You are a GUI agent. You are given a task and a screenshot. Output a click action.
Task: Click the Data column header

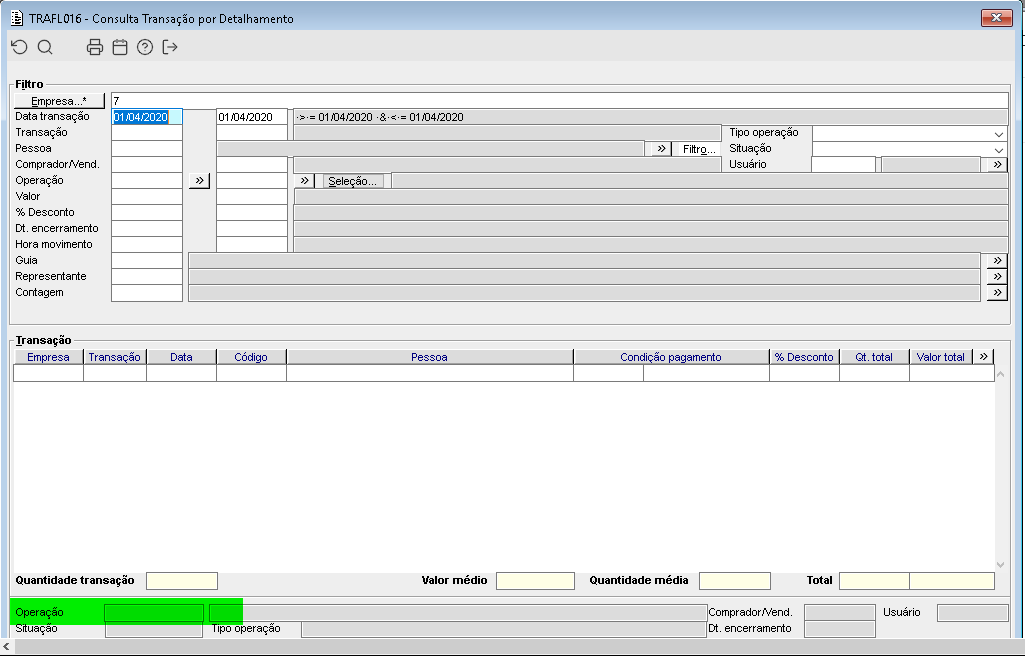pyautogui.click(x=181, y=357)
